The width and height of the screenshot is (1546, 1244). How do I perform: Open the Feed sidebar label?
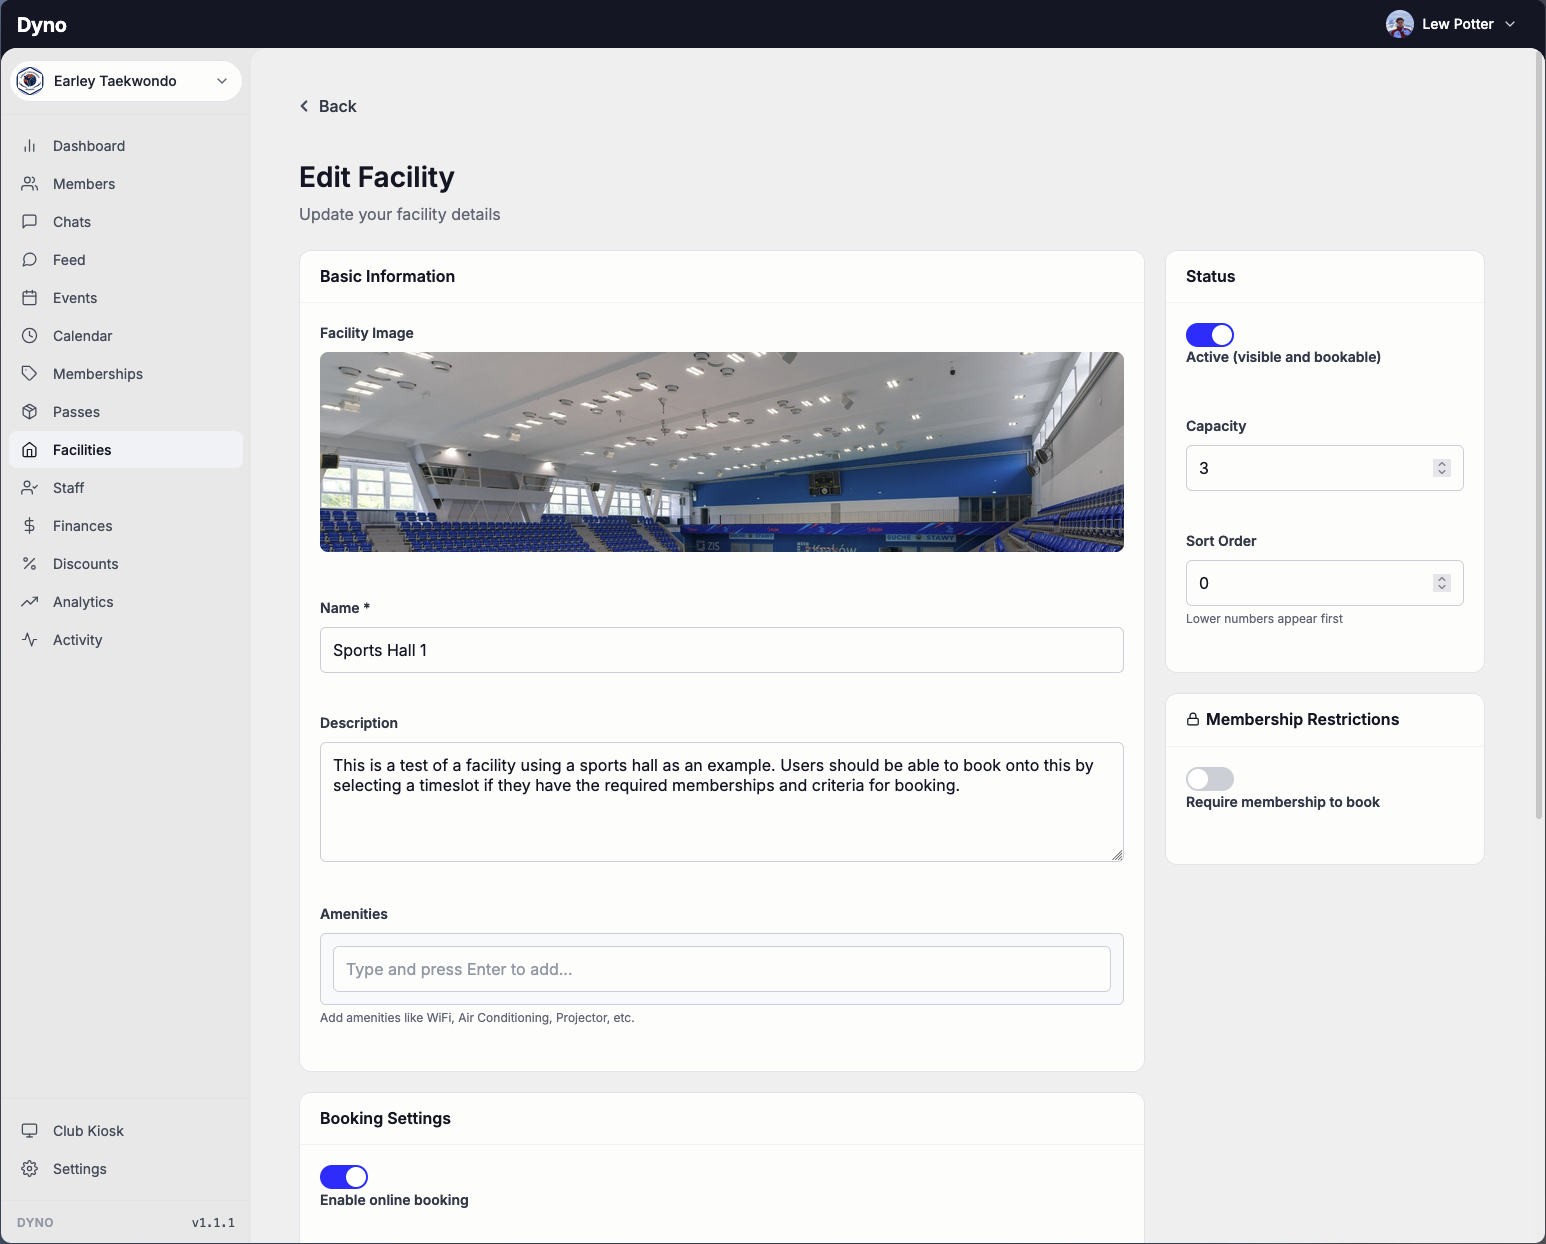pos(69,260)
